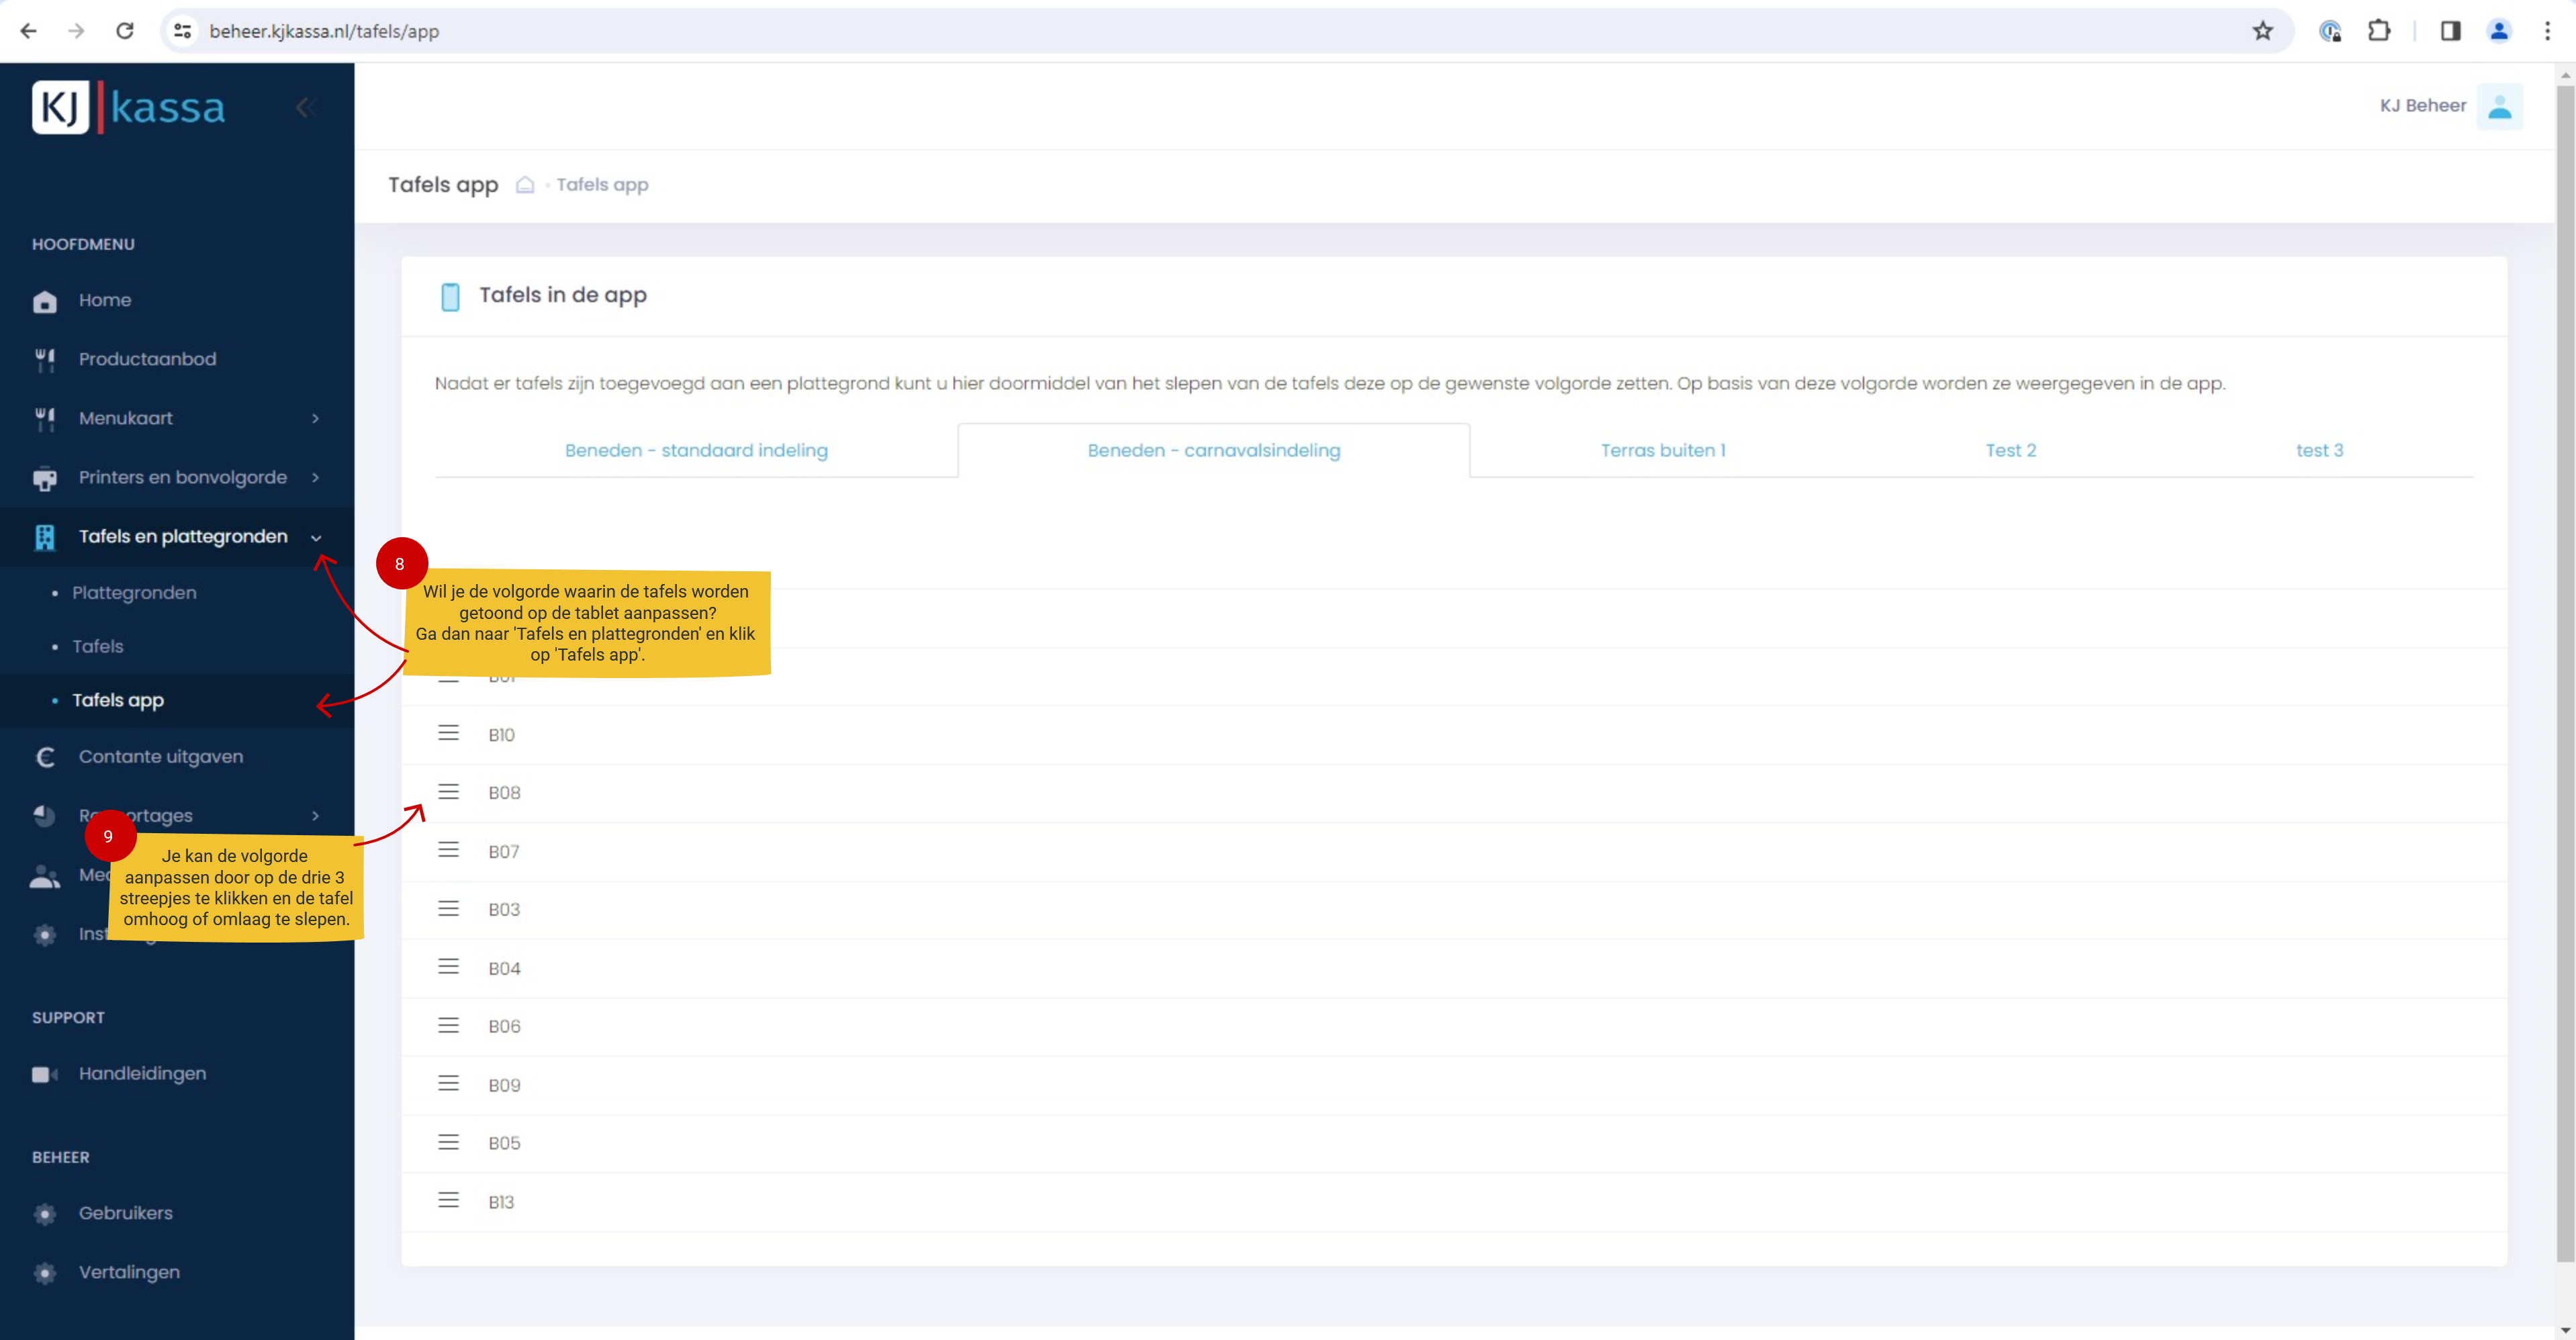Viewport: 2576px width, 1340px height.
Task: Switch to Beneden - standaard indeling tab
Action: pyautogui.click(x=696, y=450)
